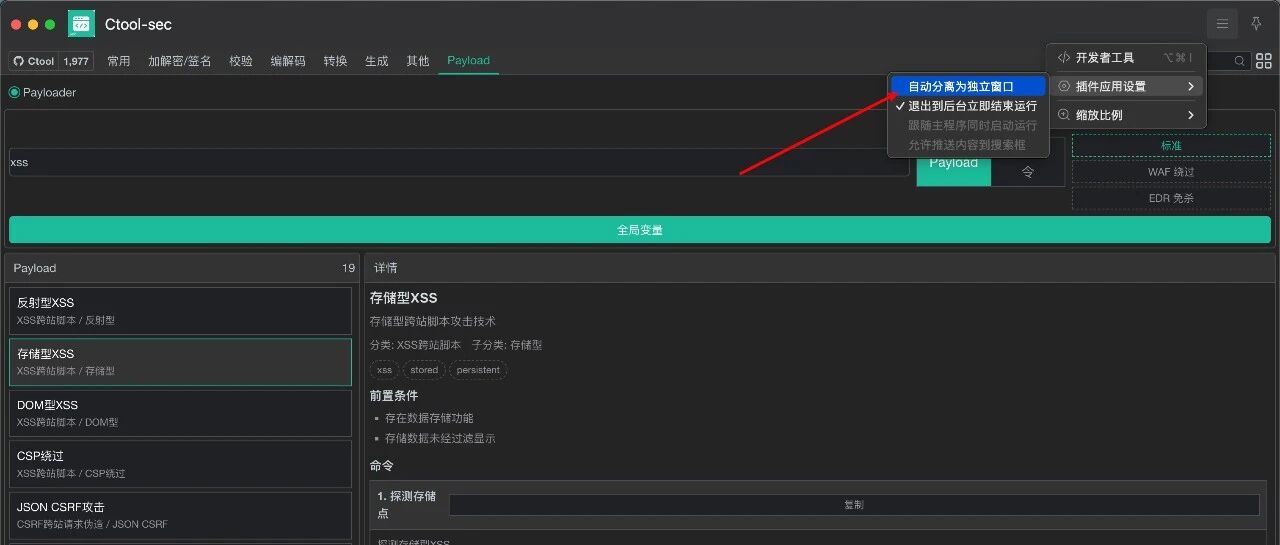
Task: Switch to 生成 tab
Action: [377, 61]
